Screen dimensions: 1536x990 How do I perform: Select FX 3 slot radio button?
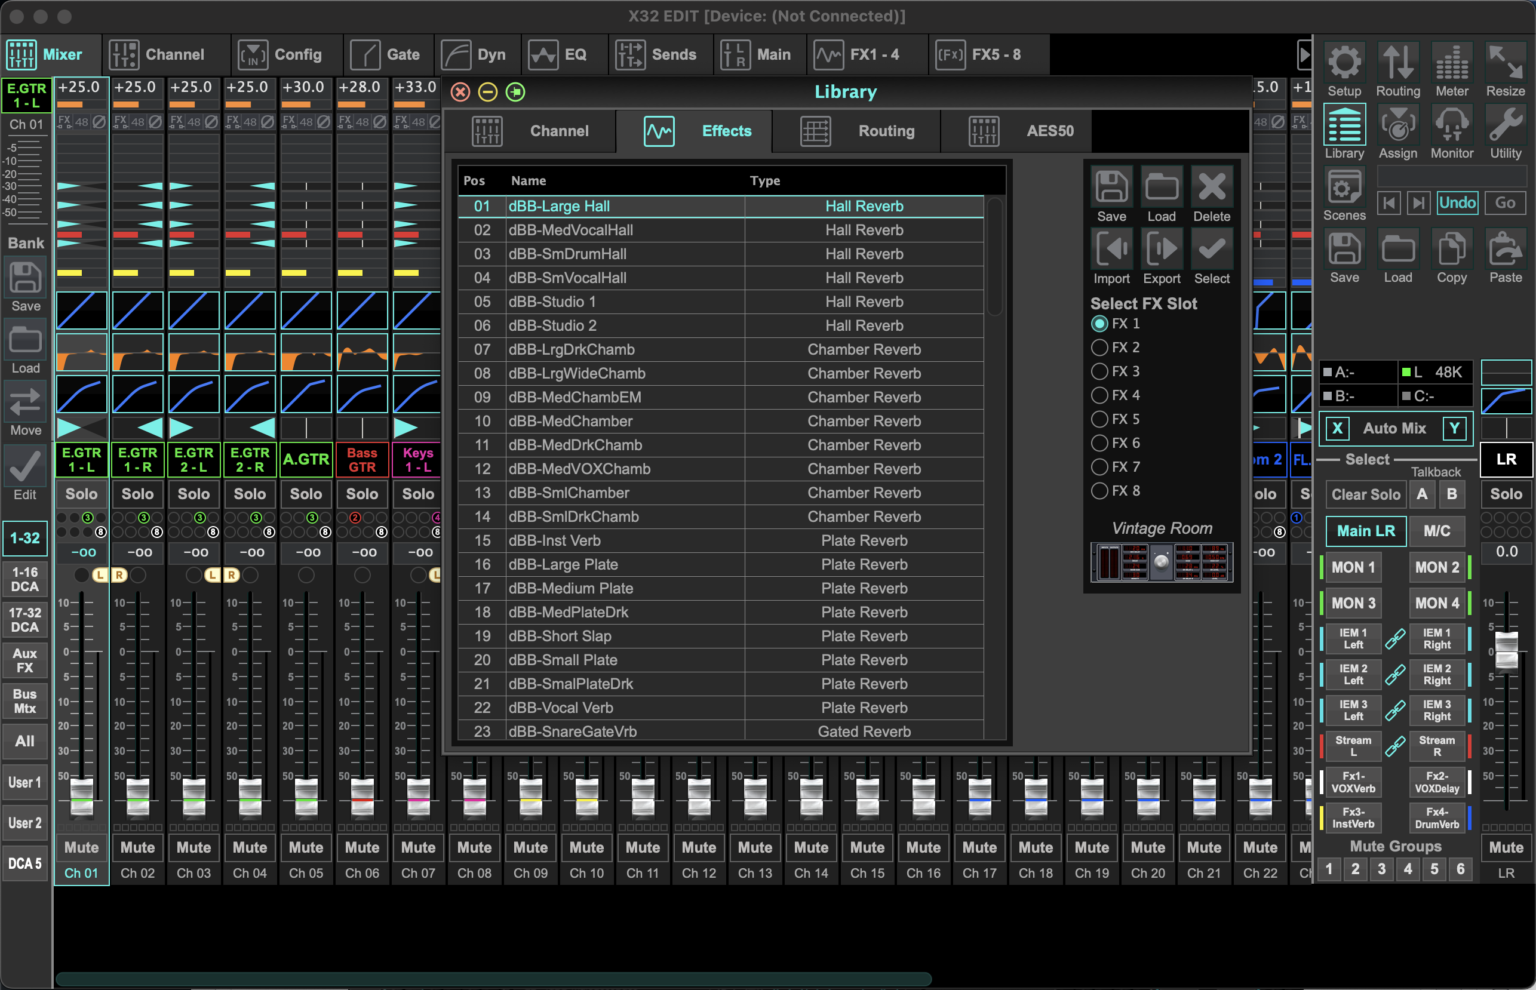[1099, 371]
